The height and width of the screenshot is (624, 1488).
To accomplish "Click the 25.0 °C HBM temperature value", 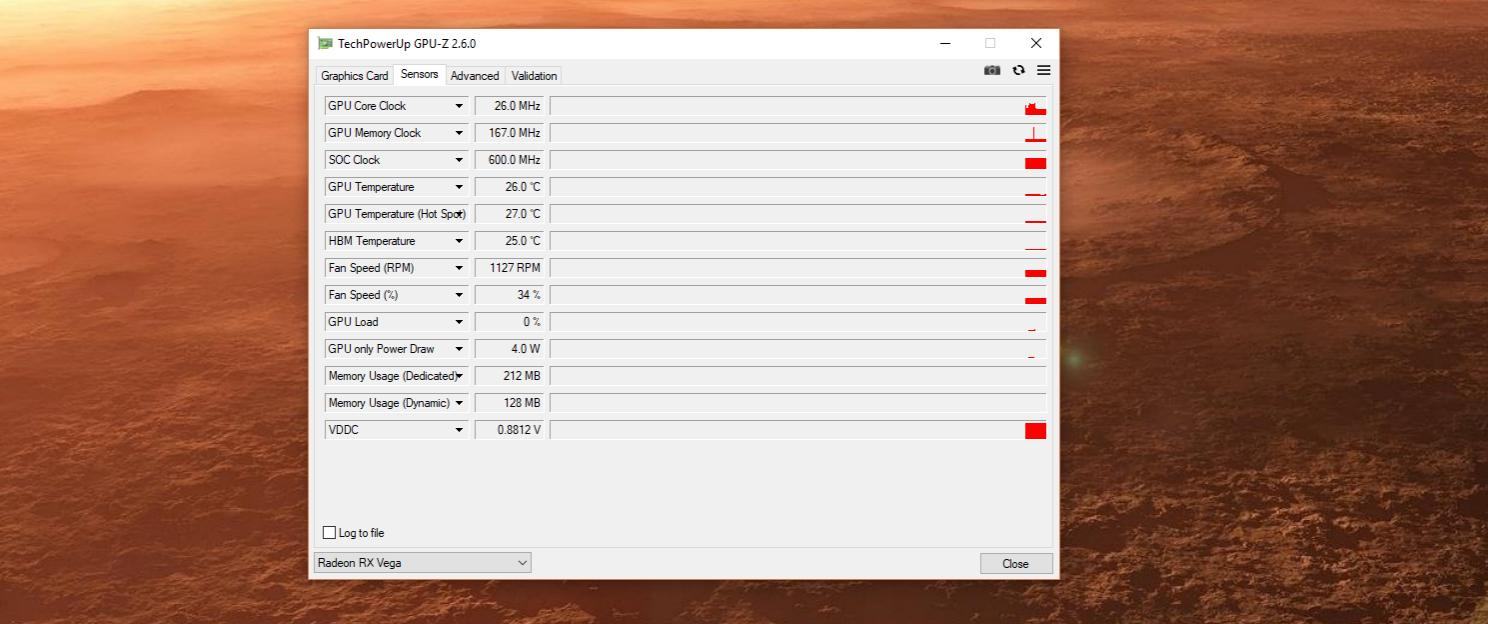I will 509,241.
